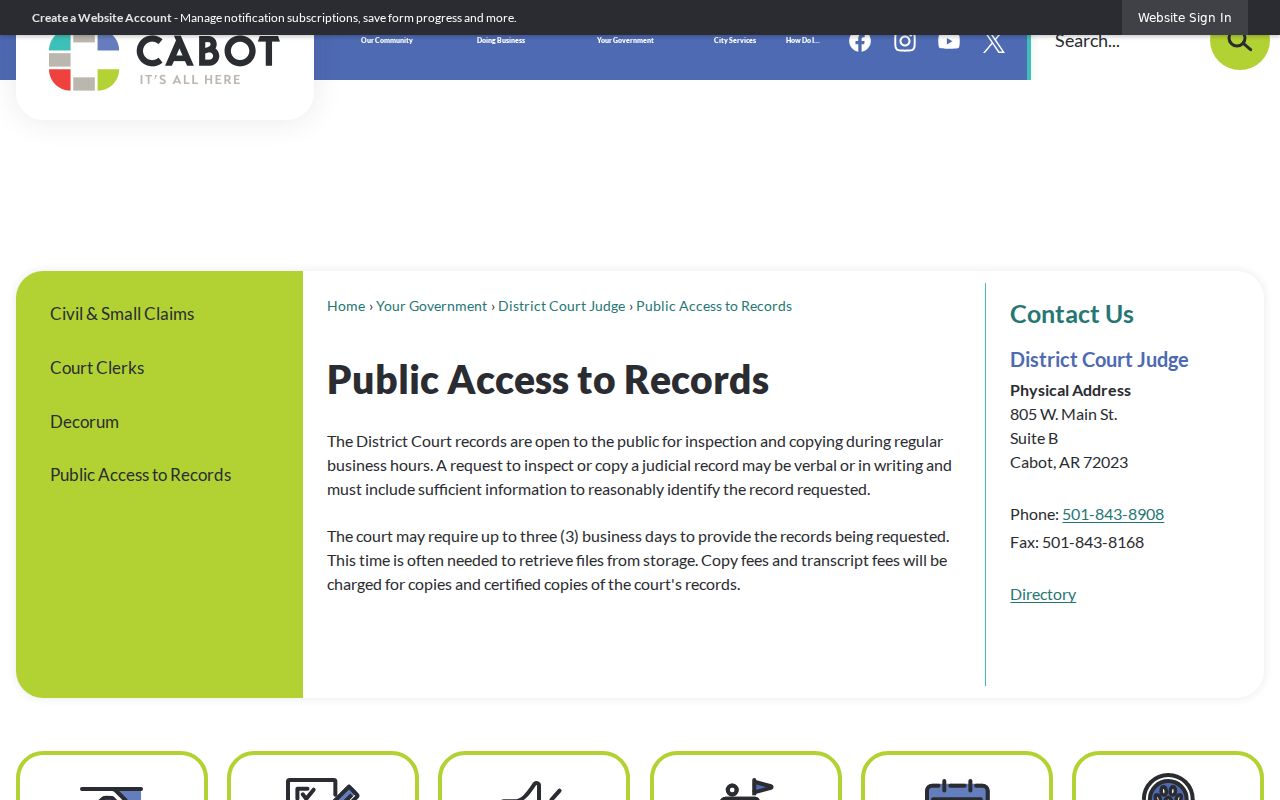Click the Create a Website Account link
The width and height of the screenshot is (1280, 800).
tap(102, 17)
